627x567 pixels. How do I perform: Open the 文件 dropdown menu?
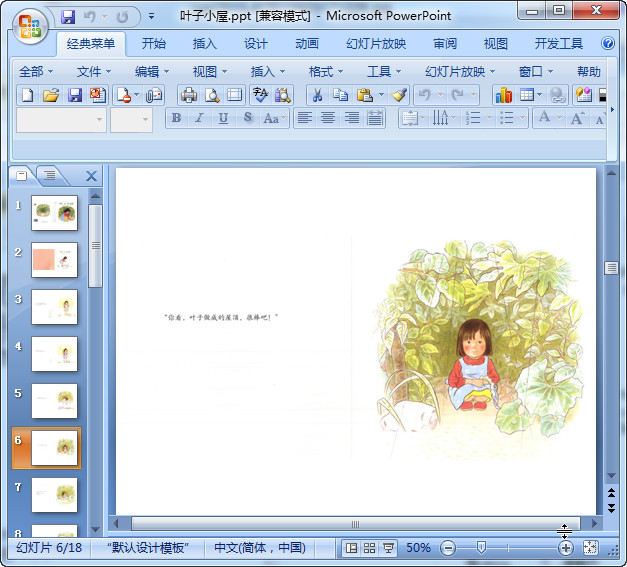pos(94,72)
